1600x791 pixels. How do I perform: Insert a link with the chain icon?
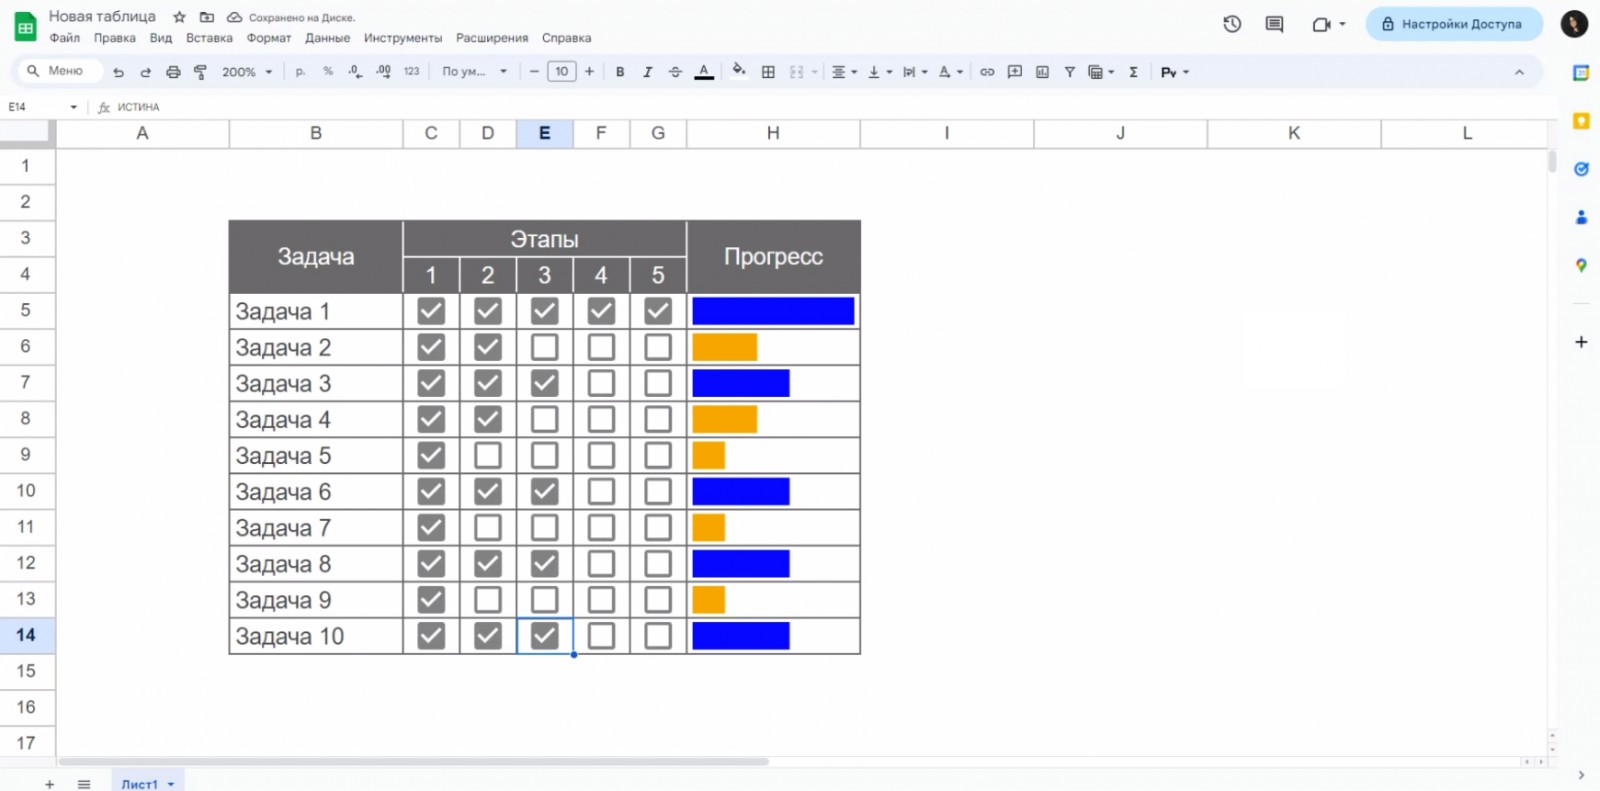pyautogui.click(x=987, y=72)
